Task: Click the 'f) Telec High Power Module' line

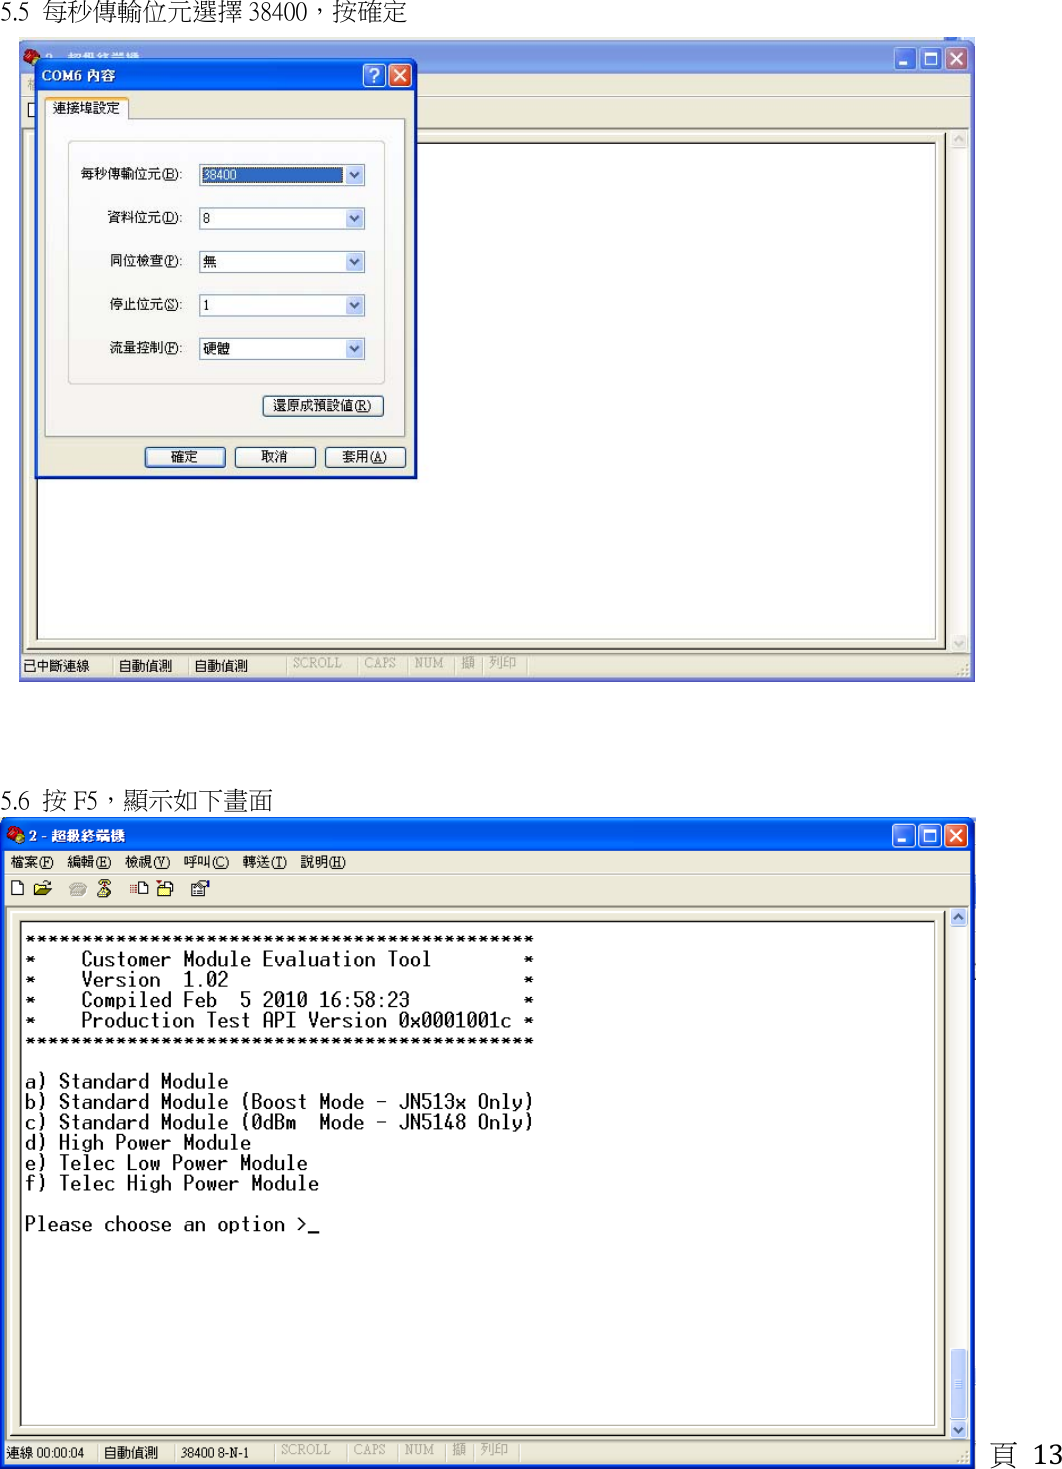Action: pos(172,1183)
